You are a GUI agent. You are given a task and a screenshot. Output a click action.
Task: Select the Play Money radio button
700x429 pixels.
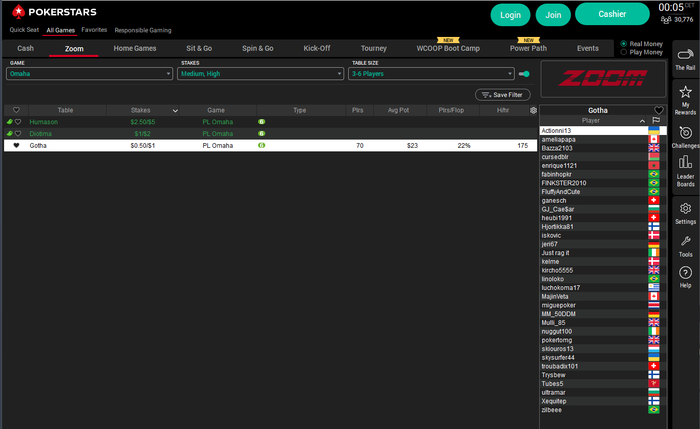click(x=625, y=52)
